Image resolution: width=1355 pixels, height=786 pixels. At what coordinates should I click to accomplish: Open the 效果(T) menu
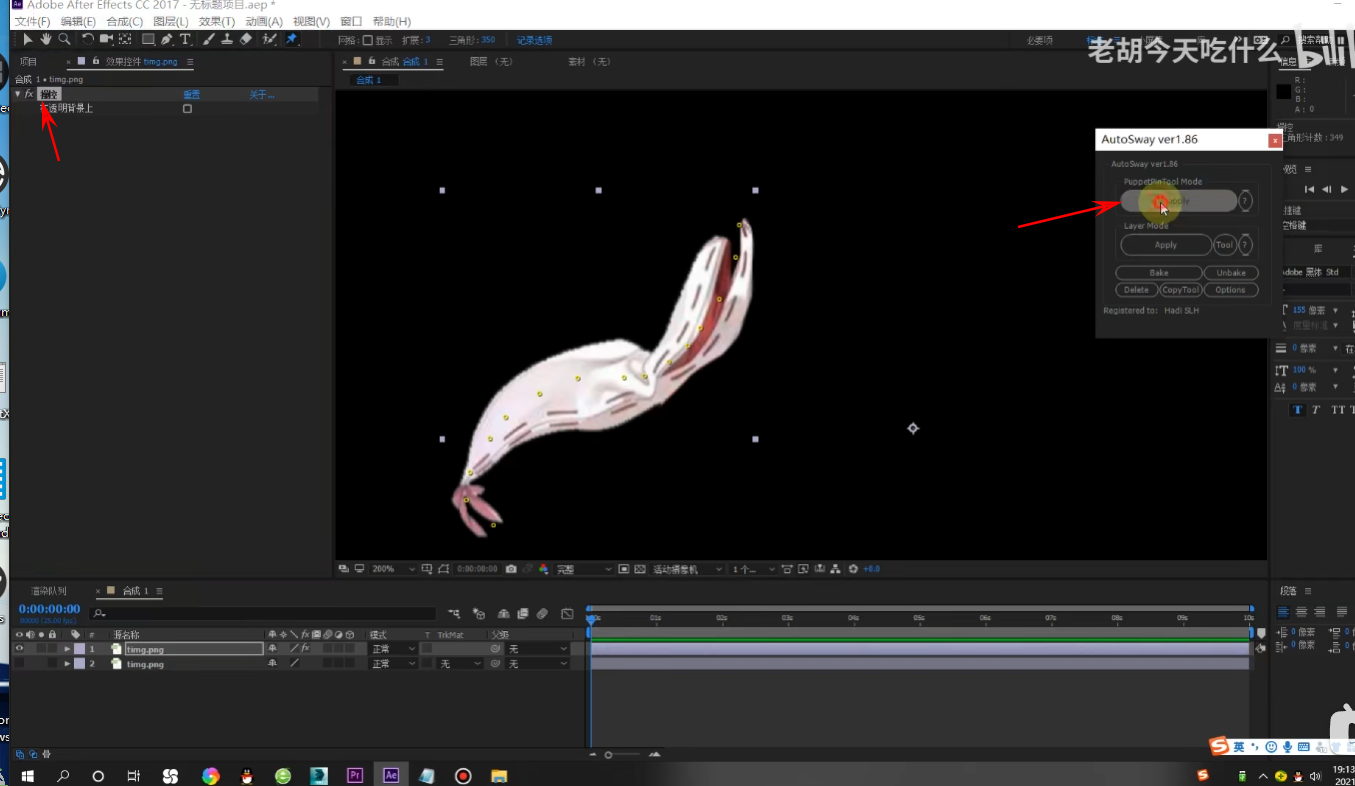[x=217, y=21]
